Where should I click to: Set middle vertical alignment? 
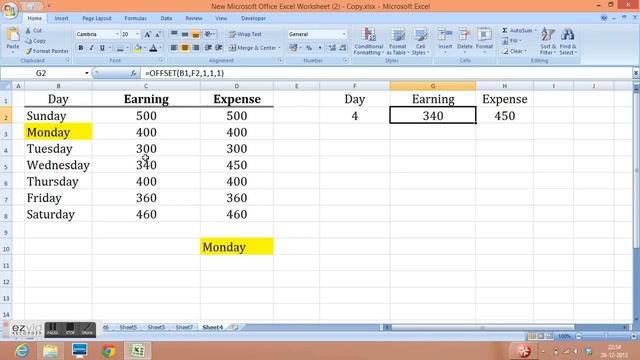[x=185, y=34]
